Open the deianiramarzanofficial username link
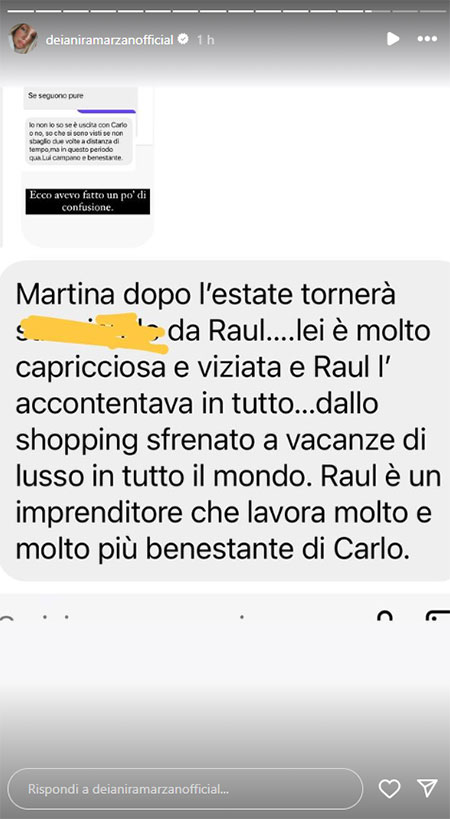Image resolution: width=450 pixels, height=819 pixels. pos(110,40)
